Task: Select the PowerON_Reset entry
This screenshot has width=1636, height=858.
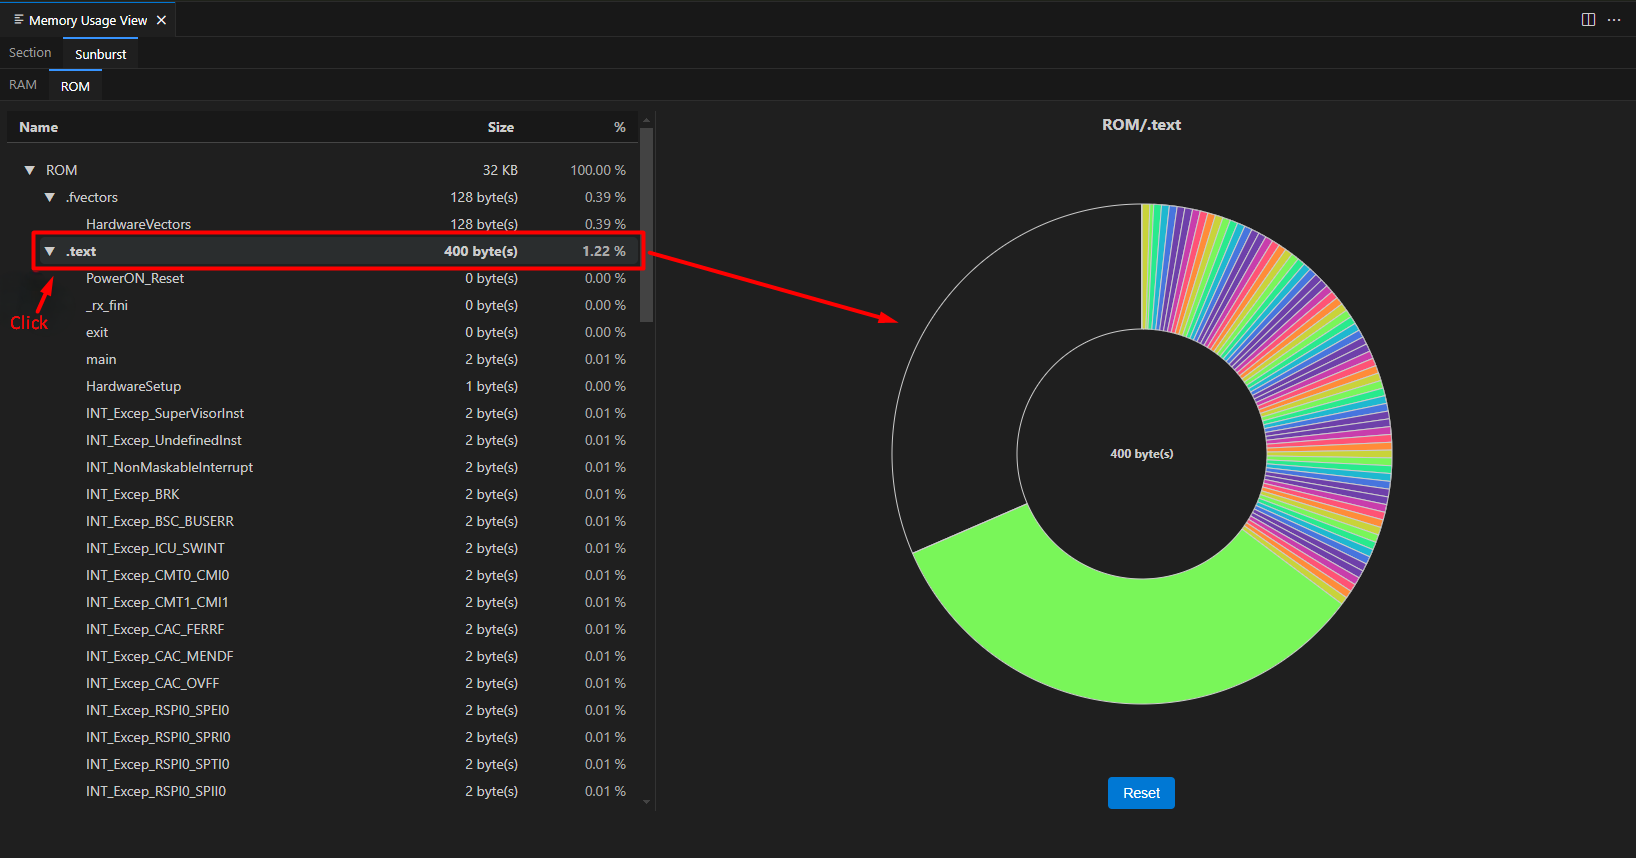Action: tap(135, 279)
